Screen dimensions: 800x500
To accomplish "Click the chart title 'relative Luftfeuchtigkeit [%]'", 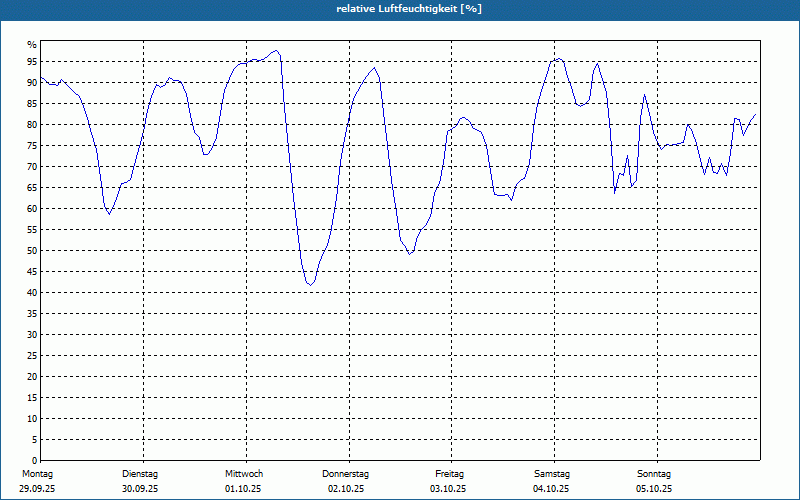I will click(x=409, y=9).
